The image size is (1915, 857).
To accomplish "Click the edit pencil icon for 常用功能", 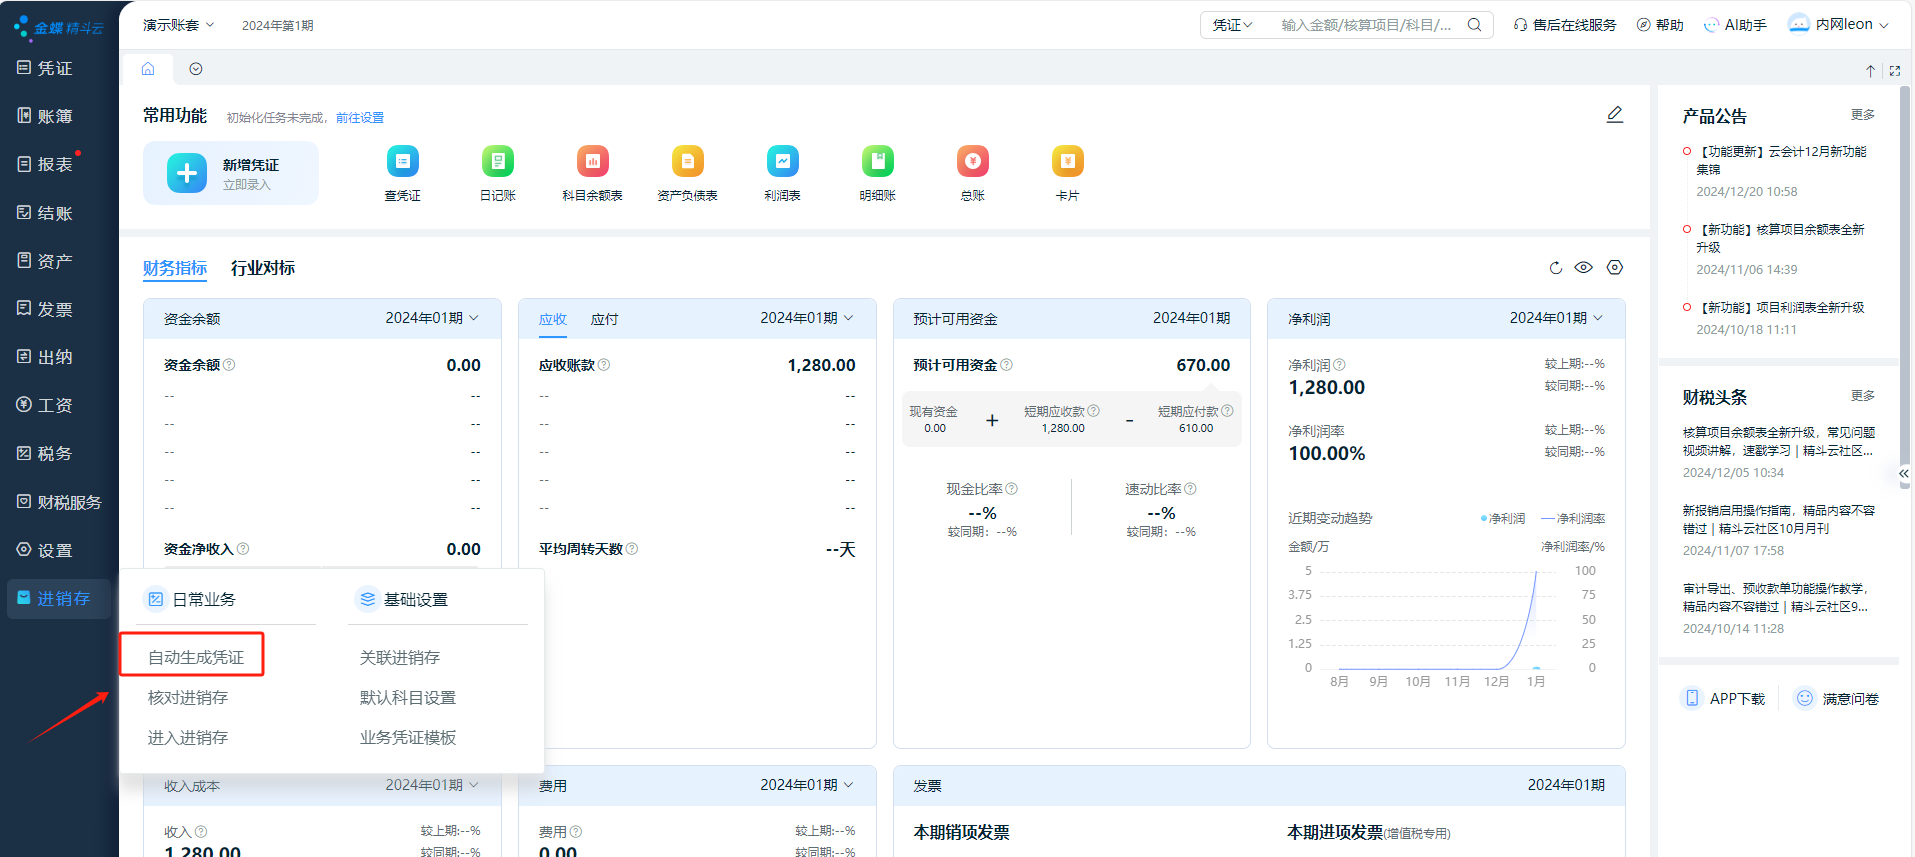I will pyautogui.click(x=1614, y=115).
